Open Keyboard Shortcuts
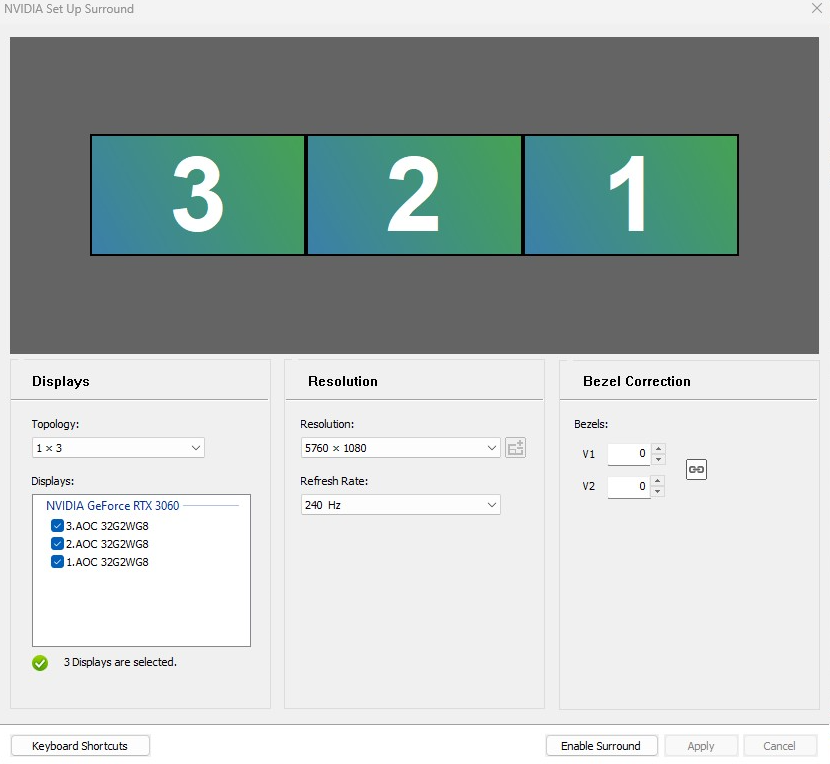This screenshot has height=764, width=830. (80, 745)
